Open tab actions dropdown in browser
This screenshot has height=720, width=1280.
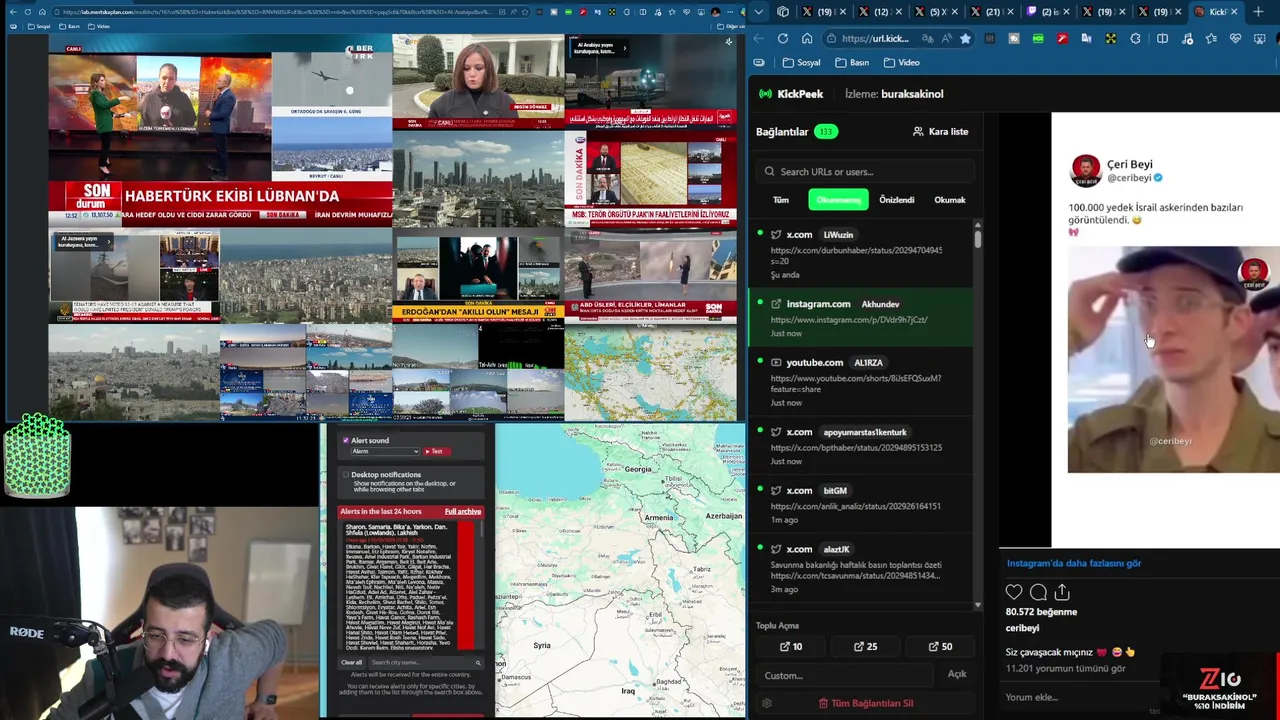click(x=759, y=12)
